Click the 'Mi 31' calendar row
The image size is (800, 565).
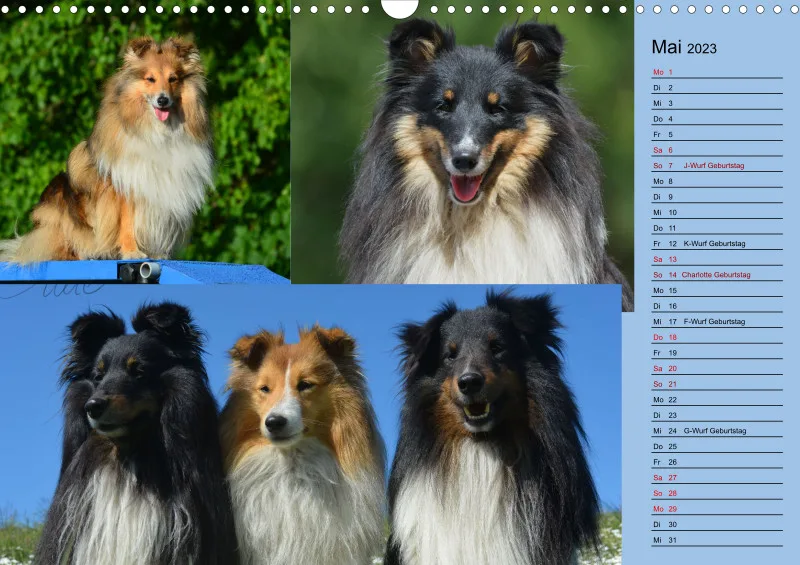click(x=717, y=540)
